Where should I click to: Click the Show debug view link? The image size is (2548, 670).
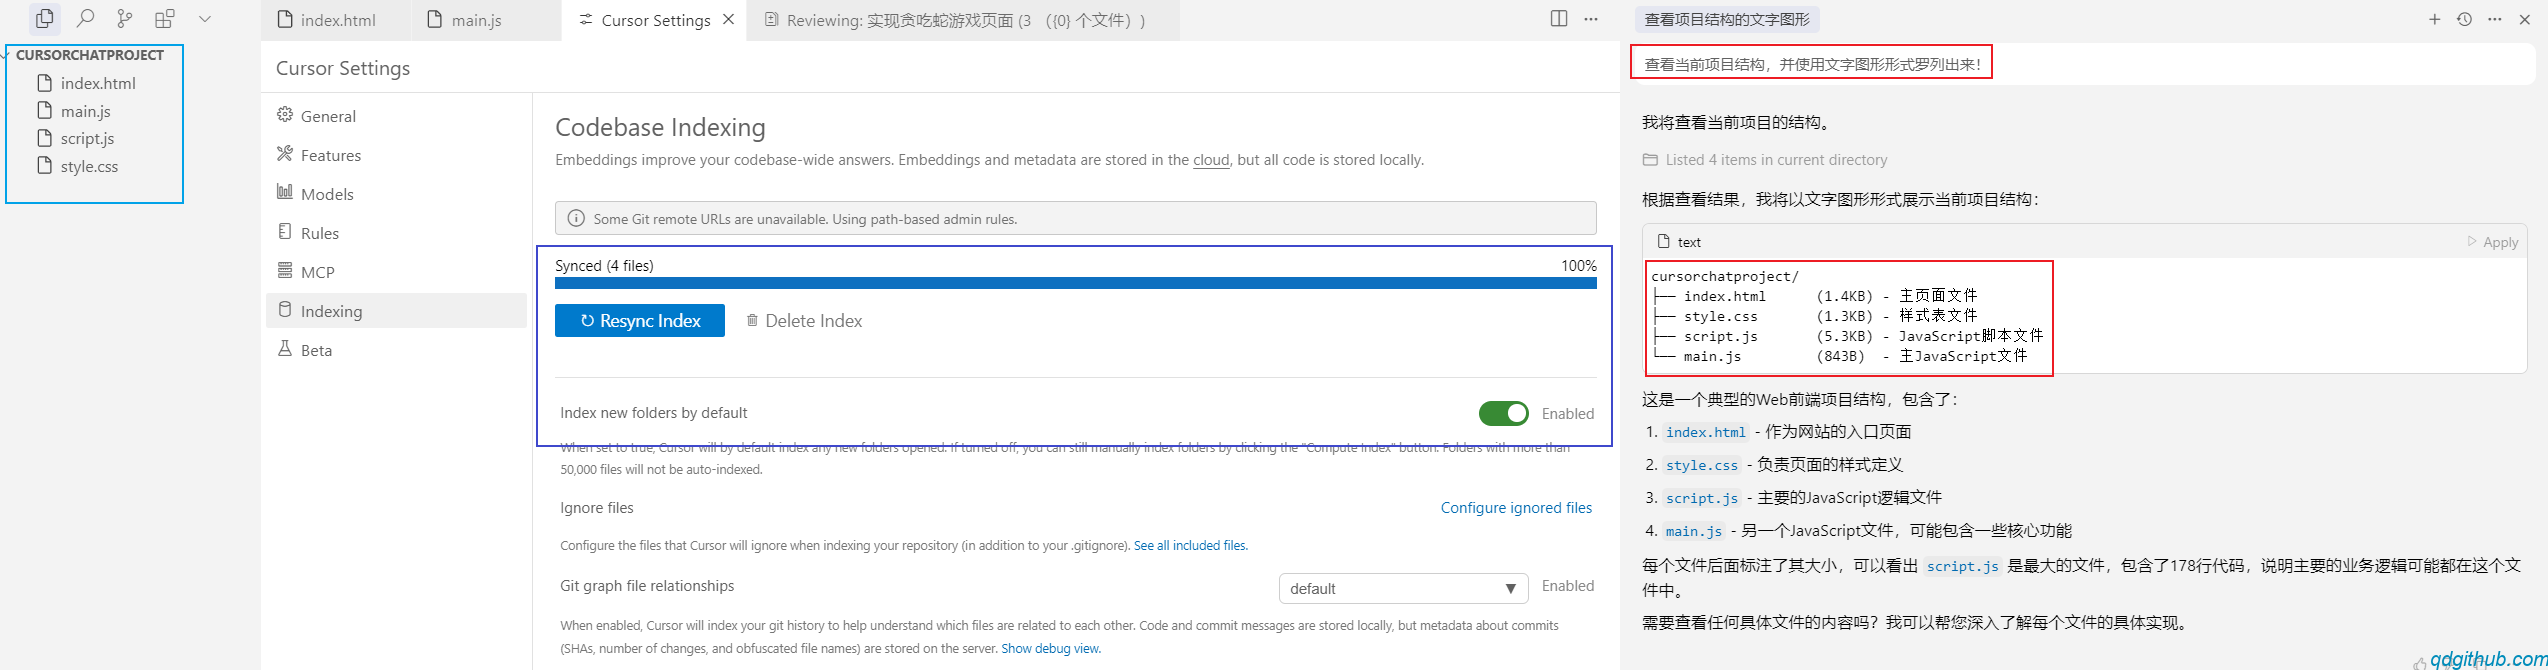(1050, 649)
